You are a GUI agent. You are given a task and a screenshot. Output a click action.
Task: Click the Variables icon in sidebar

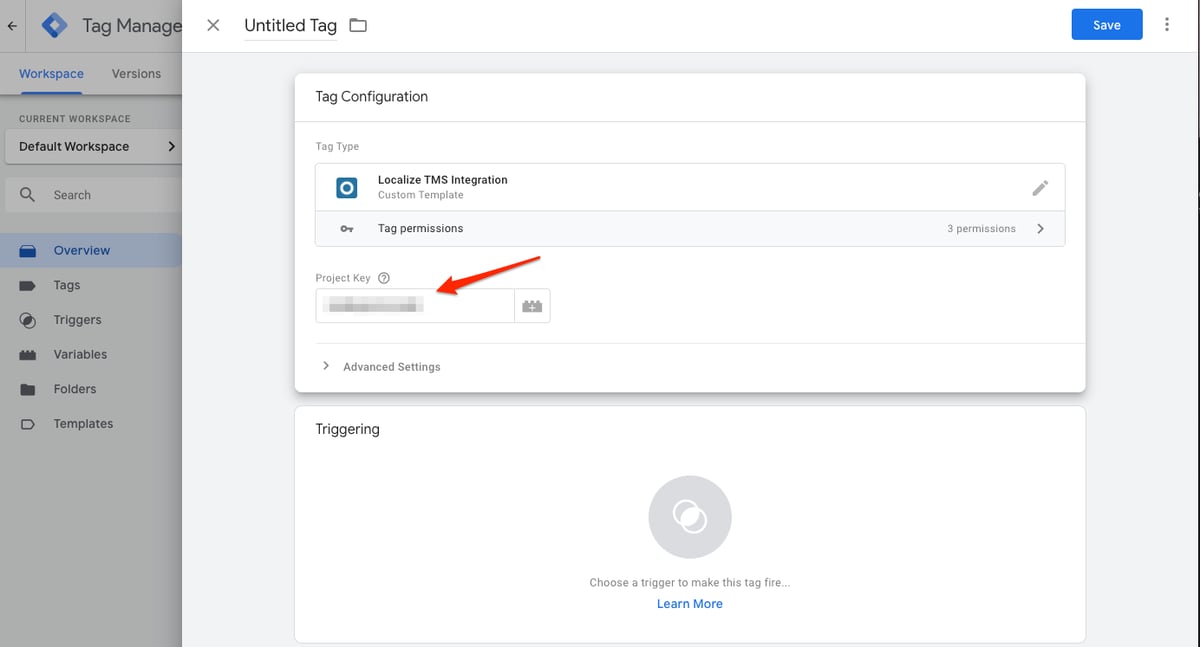point(28,355)
